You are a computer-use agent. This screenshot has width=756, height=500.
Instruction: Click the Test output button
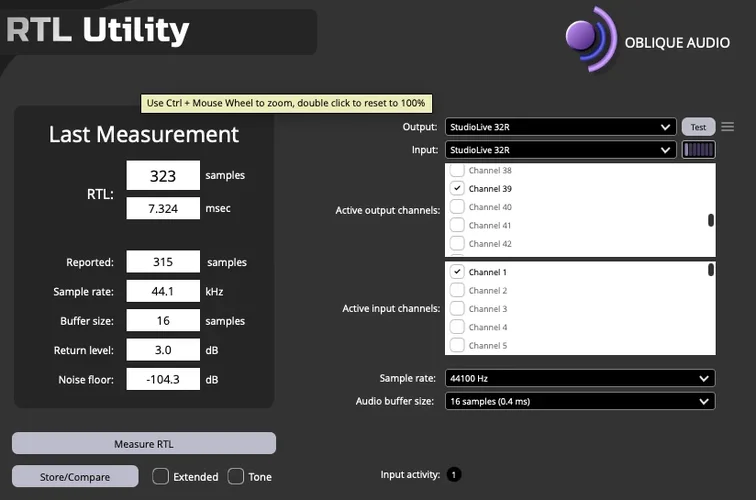[x=698, y=127]
